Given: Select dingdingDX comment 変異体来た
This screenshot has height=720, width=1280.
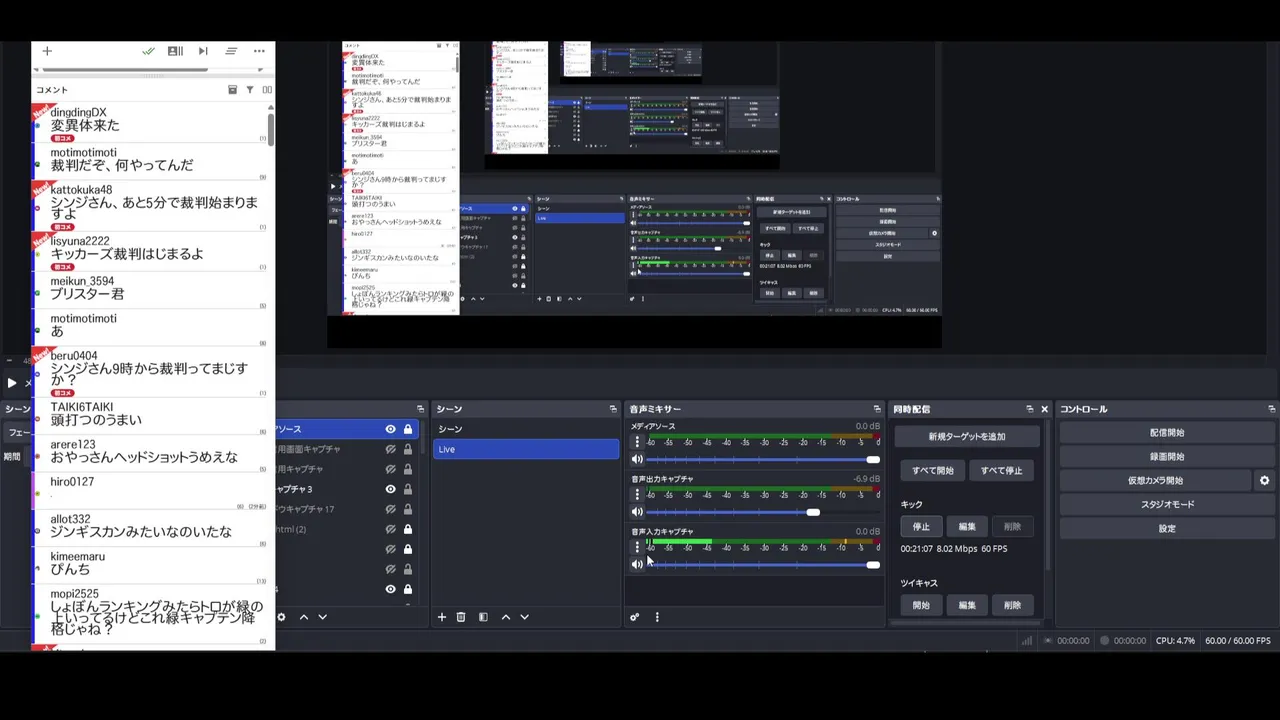Looking at the screenshot, I should click(150, 124).
